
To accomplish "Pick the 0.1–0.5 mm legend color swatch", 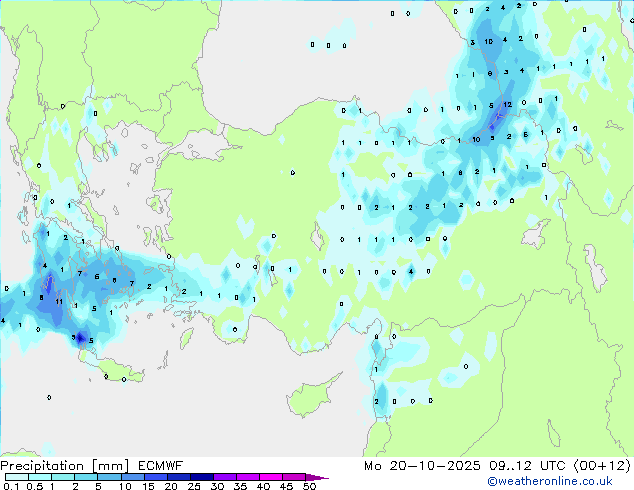I will click(x=17, y=477).
